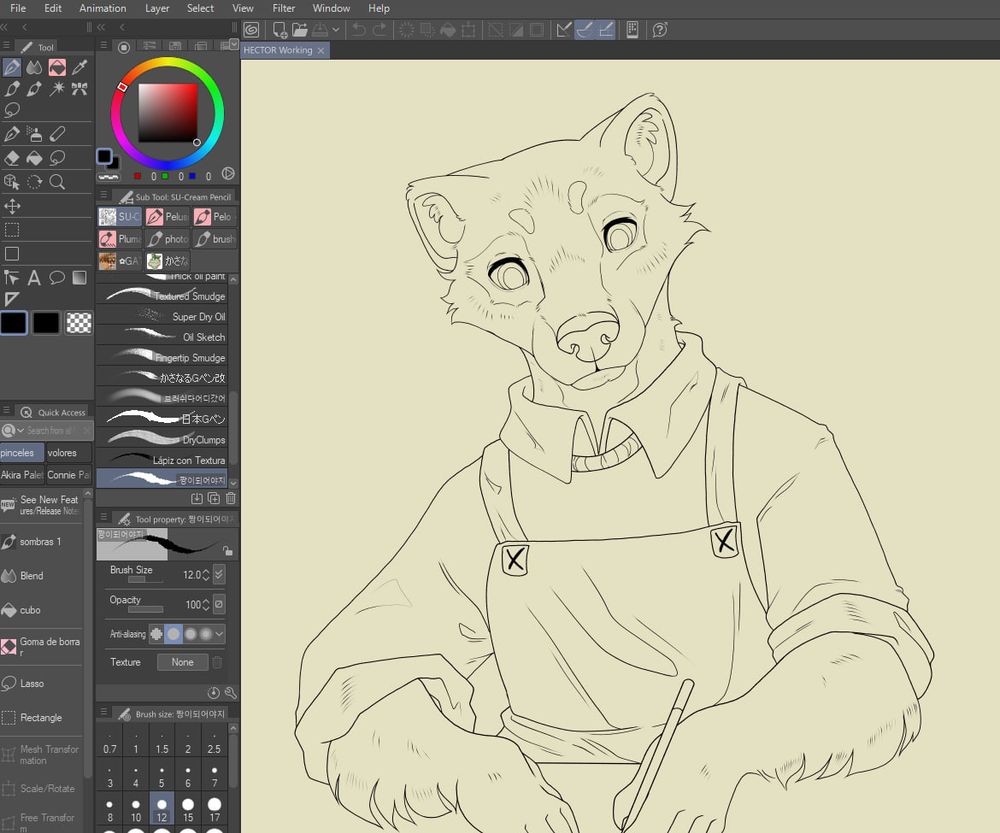Screen dimensions: 1000x833
Task: Select the Decoration ribbon-bow tool
Action: pyautogui.click(x=79, y=89)
